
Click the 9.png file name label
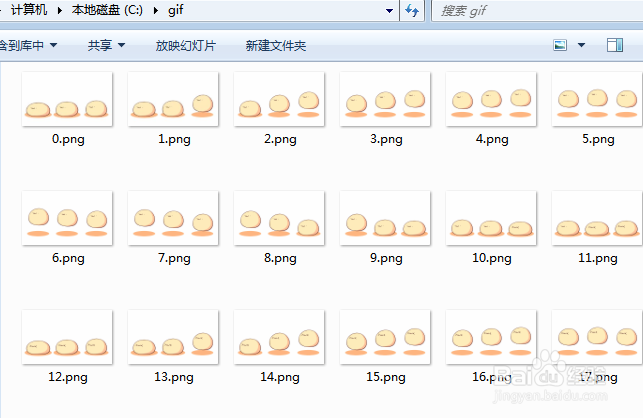386,258
